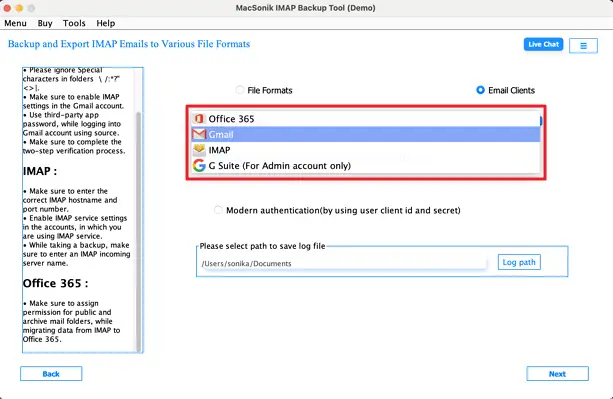Image resolution: width=613 pixels, height=399 pixels.
Task: Click the Back button
Action: point(51,374)
